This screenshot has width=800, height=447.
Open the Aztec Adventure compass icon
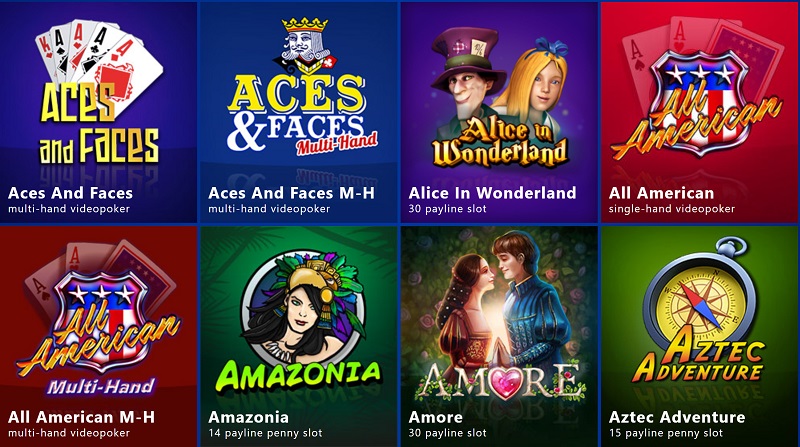click(x=699, y=310)
